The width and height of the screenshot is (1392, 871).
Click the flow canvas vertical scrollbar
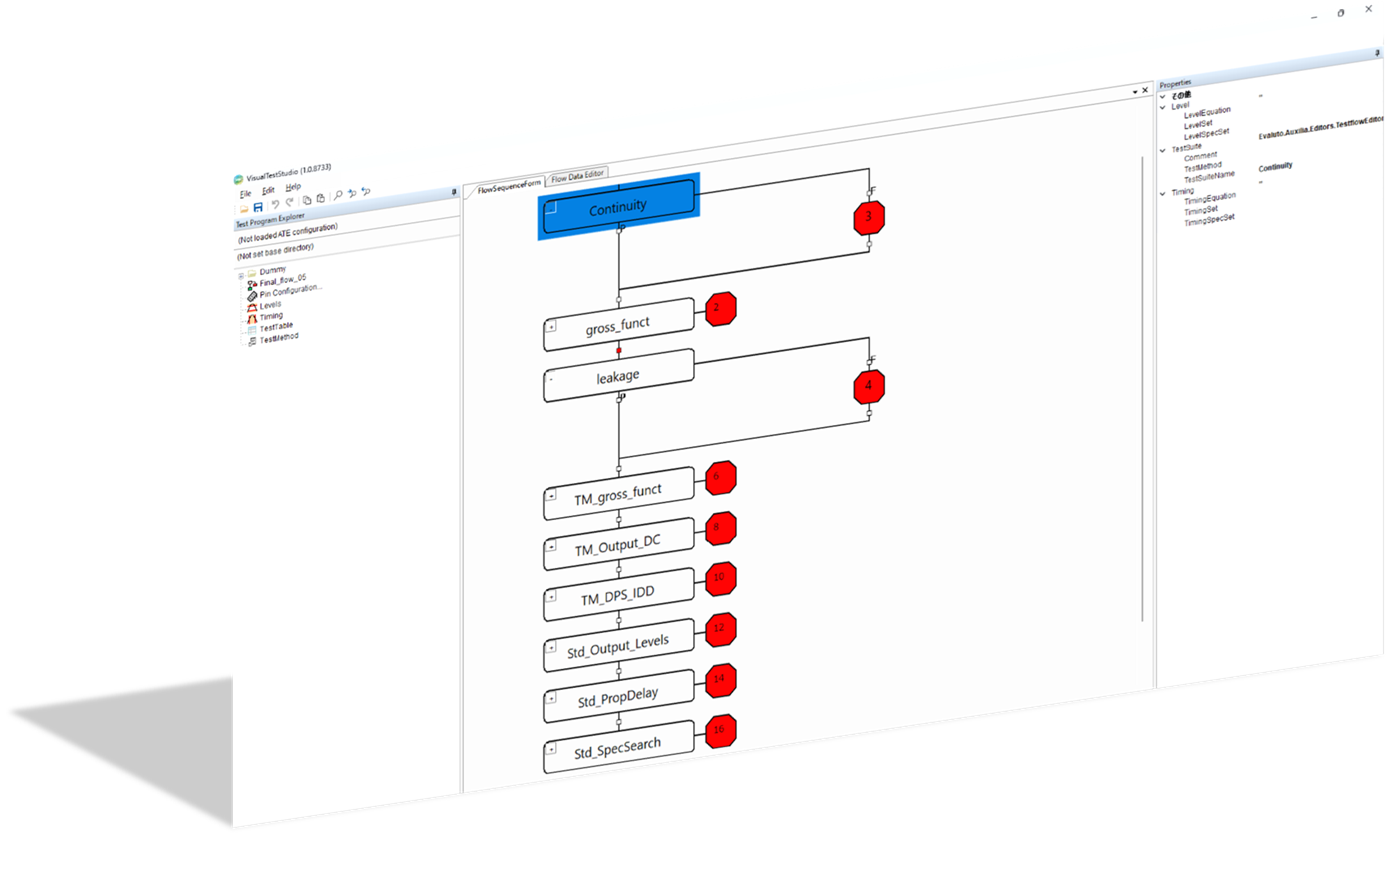(x=1142, y=390)
